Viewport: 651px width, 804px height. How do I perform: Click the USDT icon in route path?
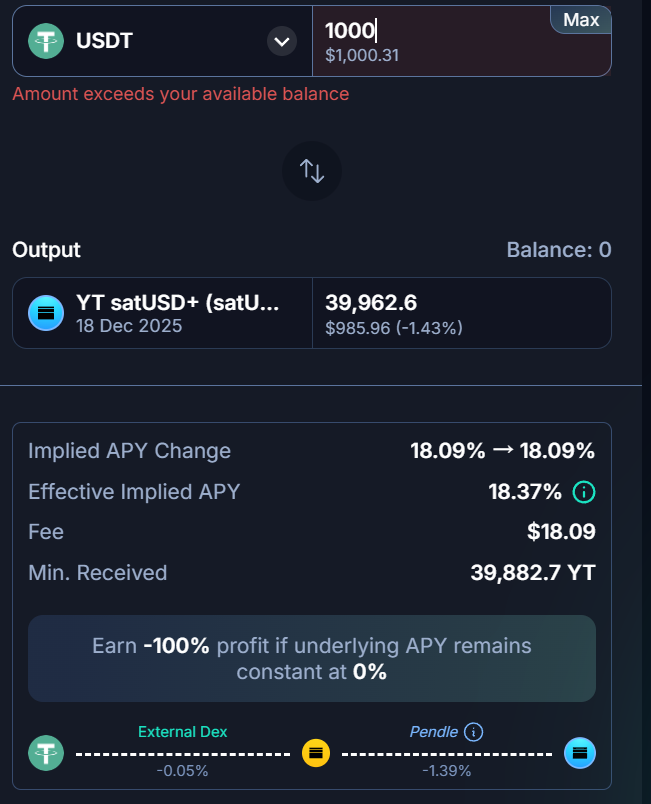(45, 752)
